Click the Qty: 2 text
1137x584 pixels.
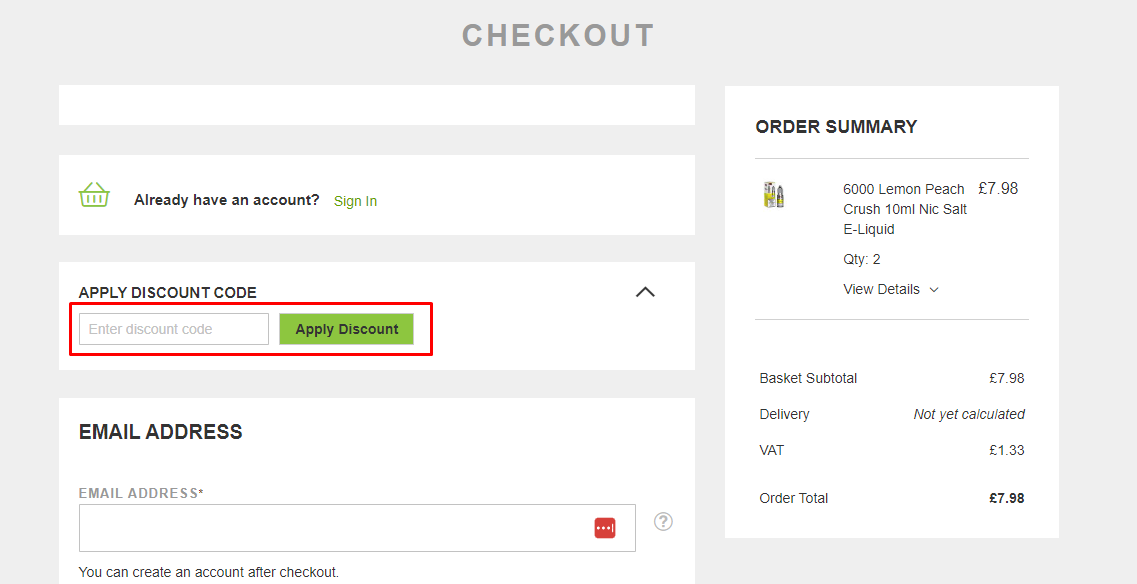861,258
